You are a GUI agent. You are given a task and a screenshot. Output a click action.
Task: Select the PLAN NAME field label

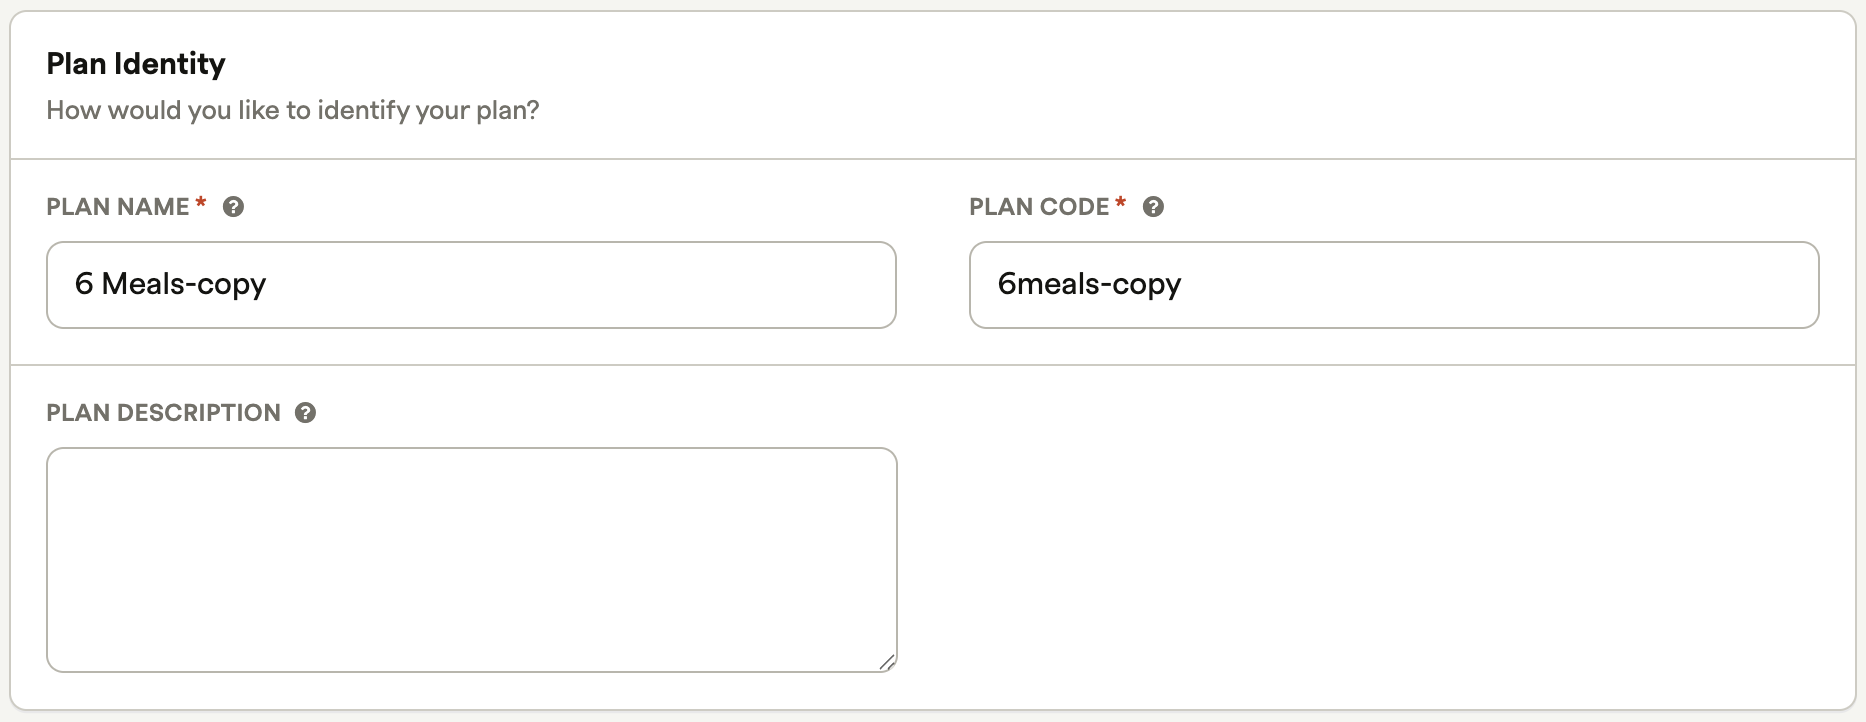click(x=118, y=207)
